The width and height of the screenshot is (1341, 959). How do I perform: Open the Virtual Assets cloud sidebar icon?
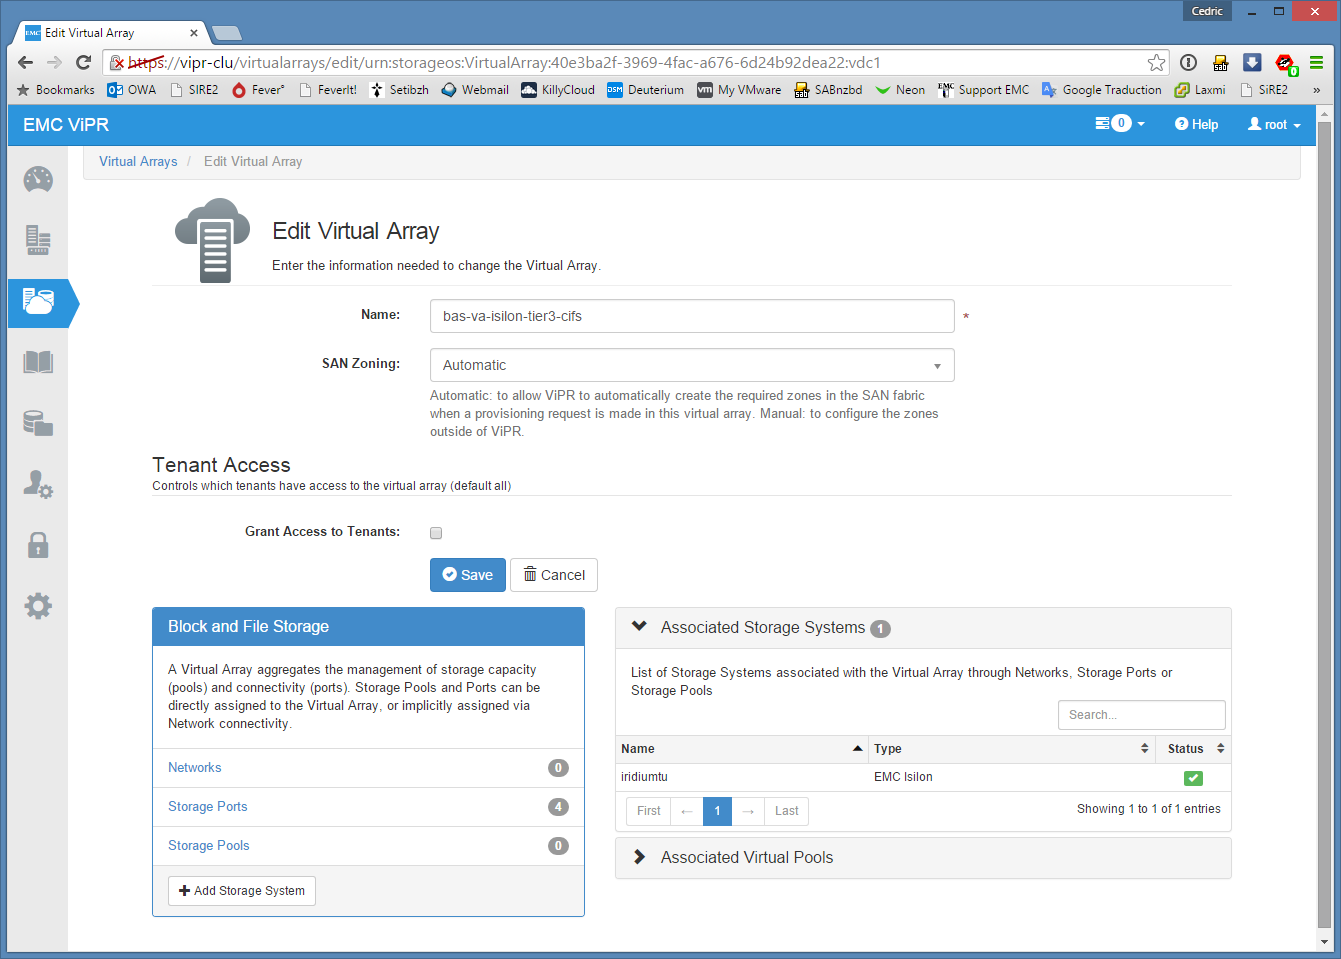[38, 302]
